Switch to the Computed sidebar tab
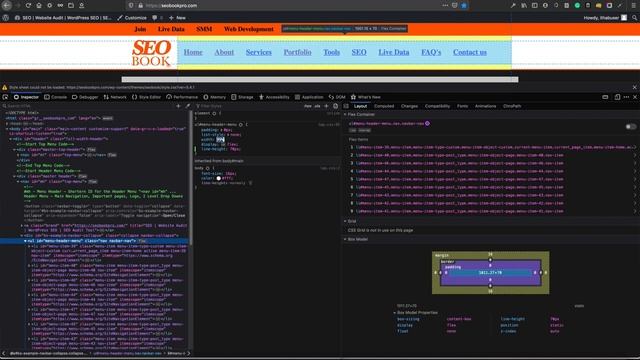 click(x=384, y=106)
